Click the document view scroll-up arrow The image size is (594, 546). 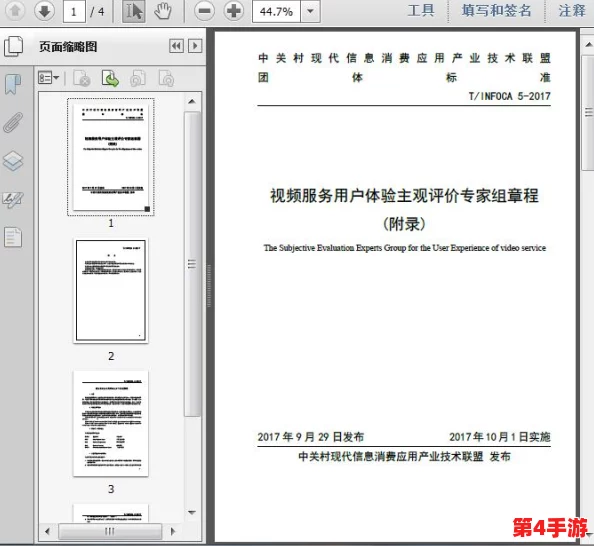[x=589, y=44]
